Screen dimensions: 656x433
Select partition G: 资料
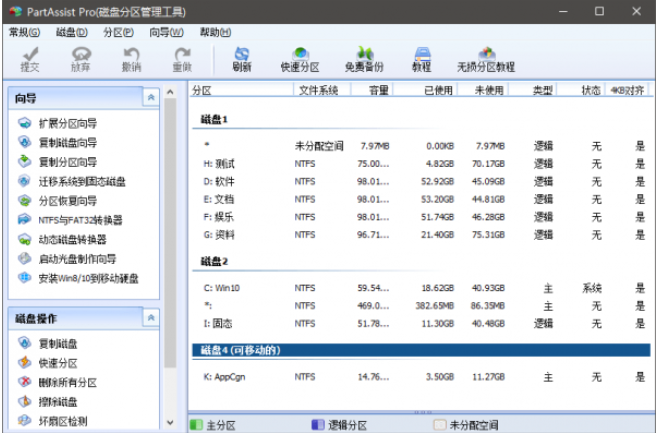[421, 235]
